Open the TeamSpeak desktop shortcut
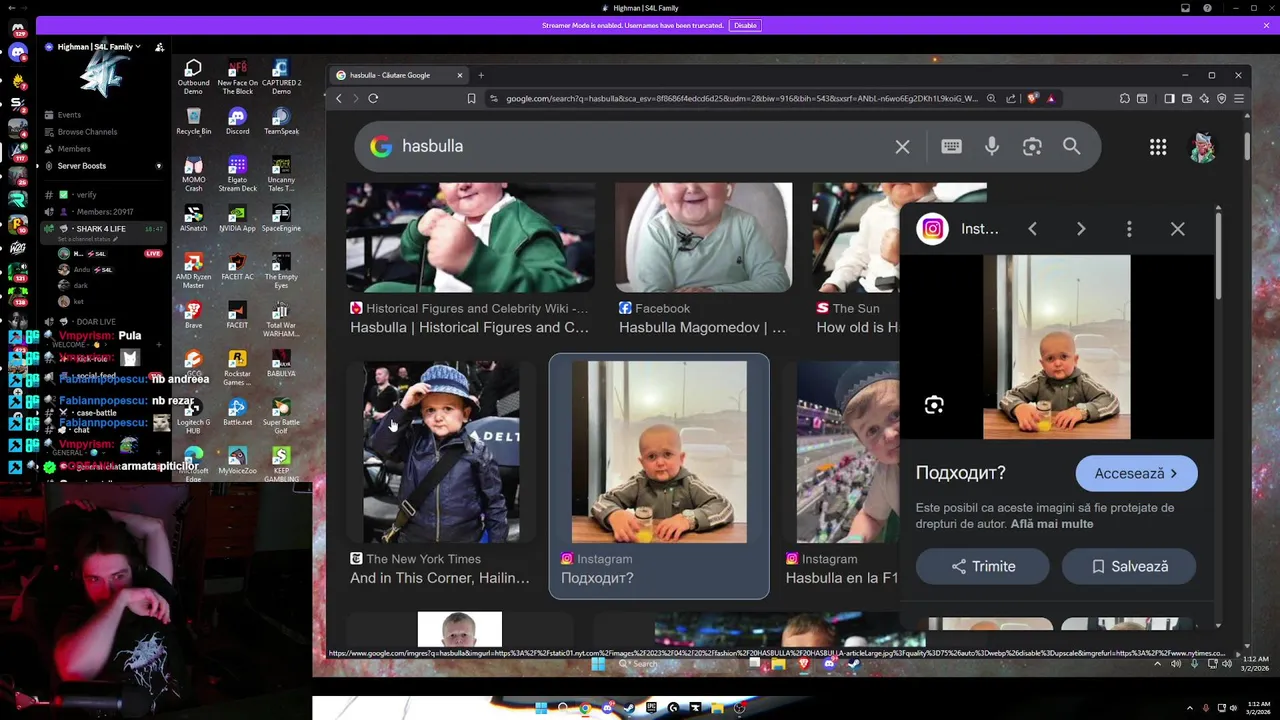Viewport: 1280px width, 720px height. (281, 122)
